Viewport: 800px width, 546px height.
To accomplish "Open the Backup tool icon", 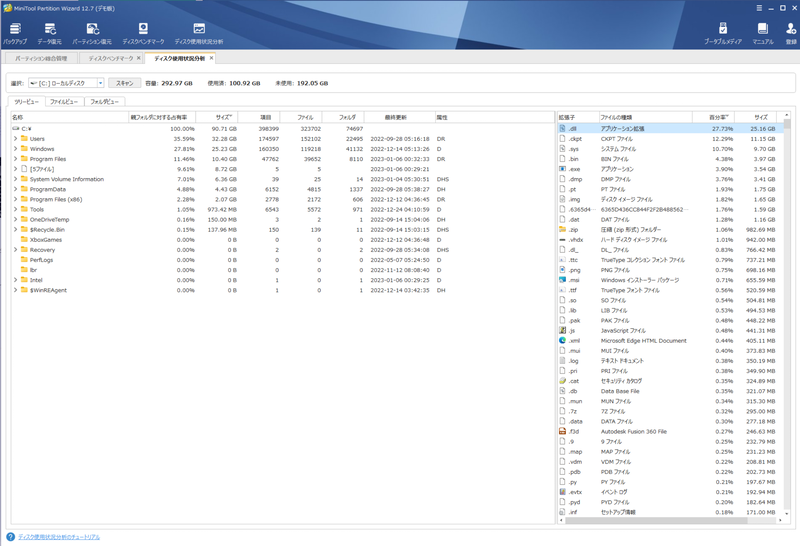I will [x=15, y=29].
